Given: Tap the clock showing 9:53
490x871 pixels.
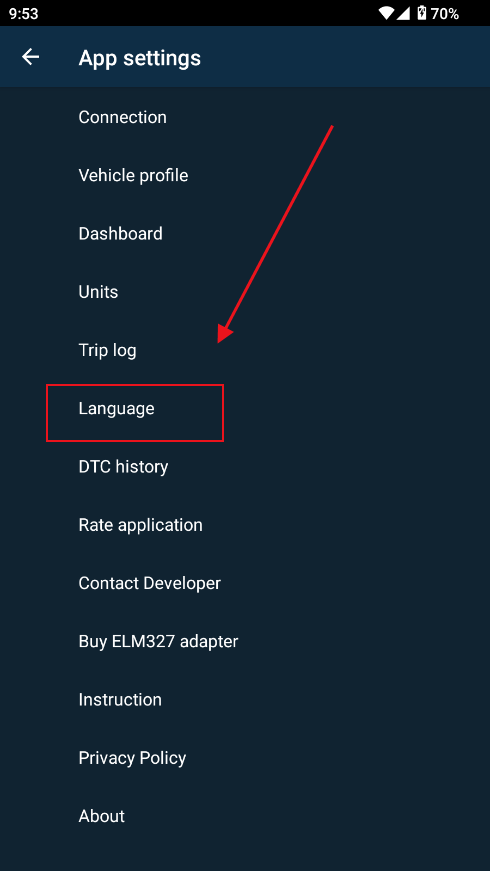Looking at the screenshot, I should pyautogui.click(x=23, y=13).
